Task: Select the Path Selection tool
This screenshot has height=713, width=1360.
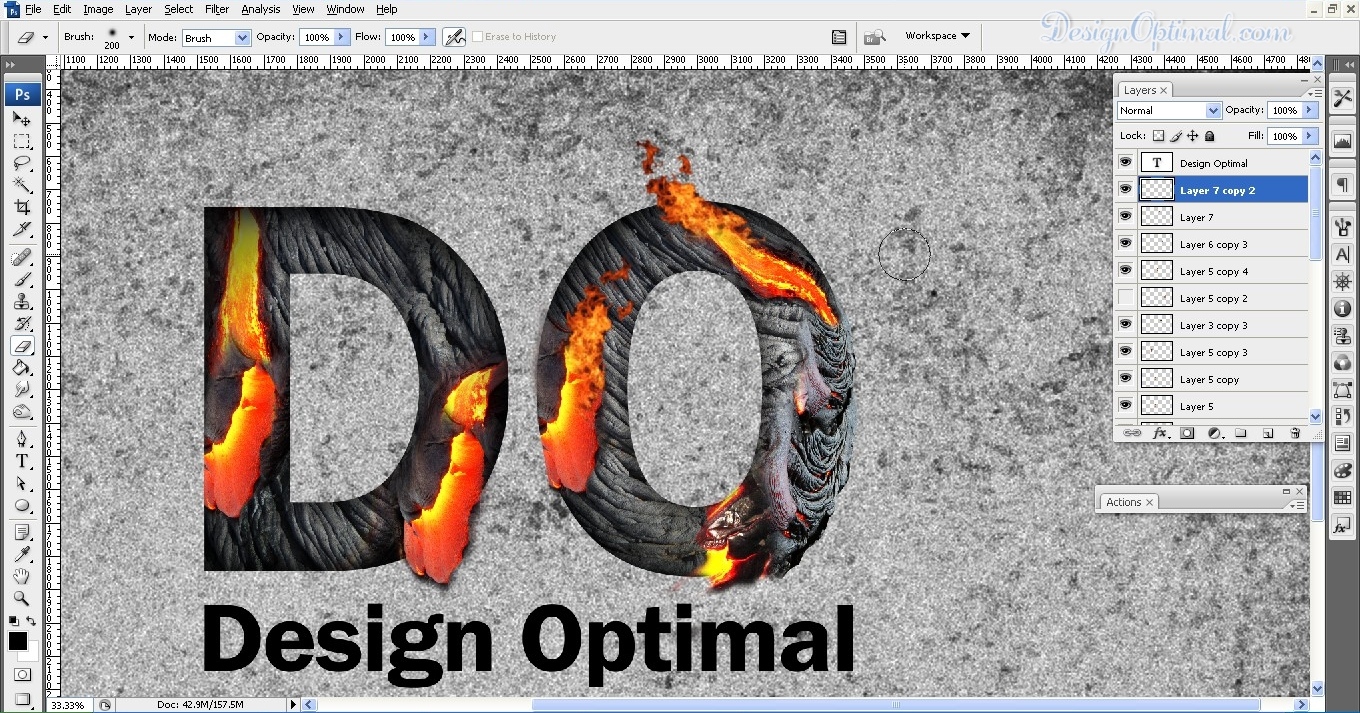Action: pos(22,483)
